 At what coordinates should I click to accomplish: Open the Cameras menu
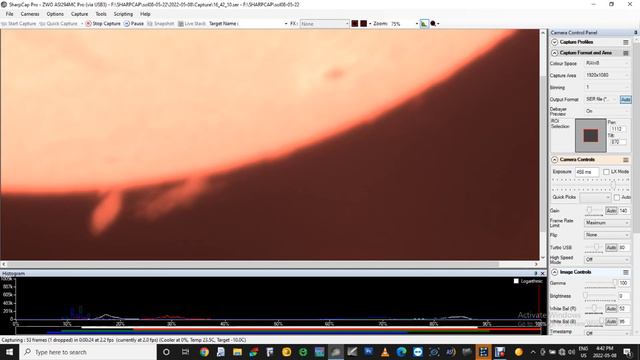(x=30, y=14)
